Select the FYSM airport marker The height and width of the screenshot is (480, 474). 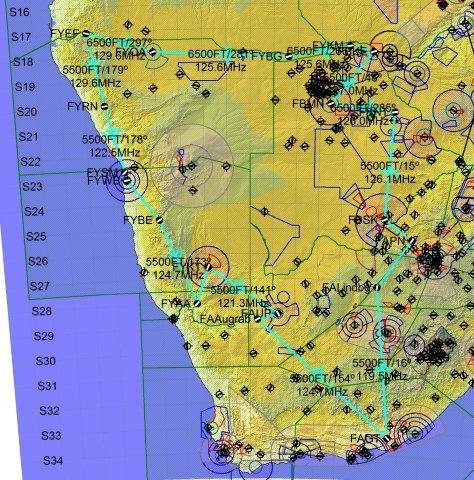125,173
